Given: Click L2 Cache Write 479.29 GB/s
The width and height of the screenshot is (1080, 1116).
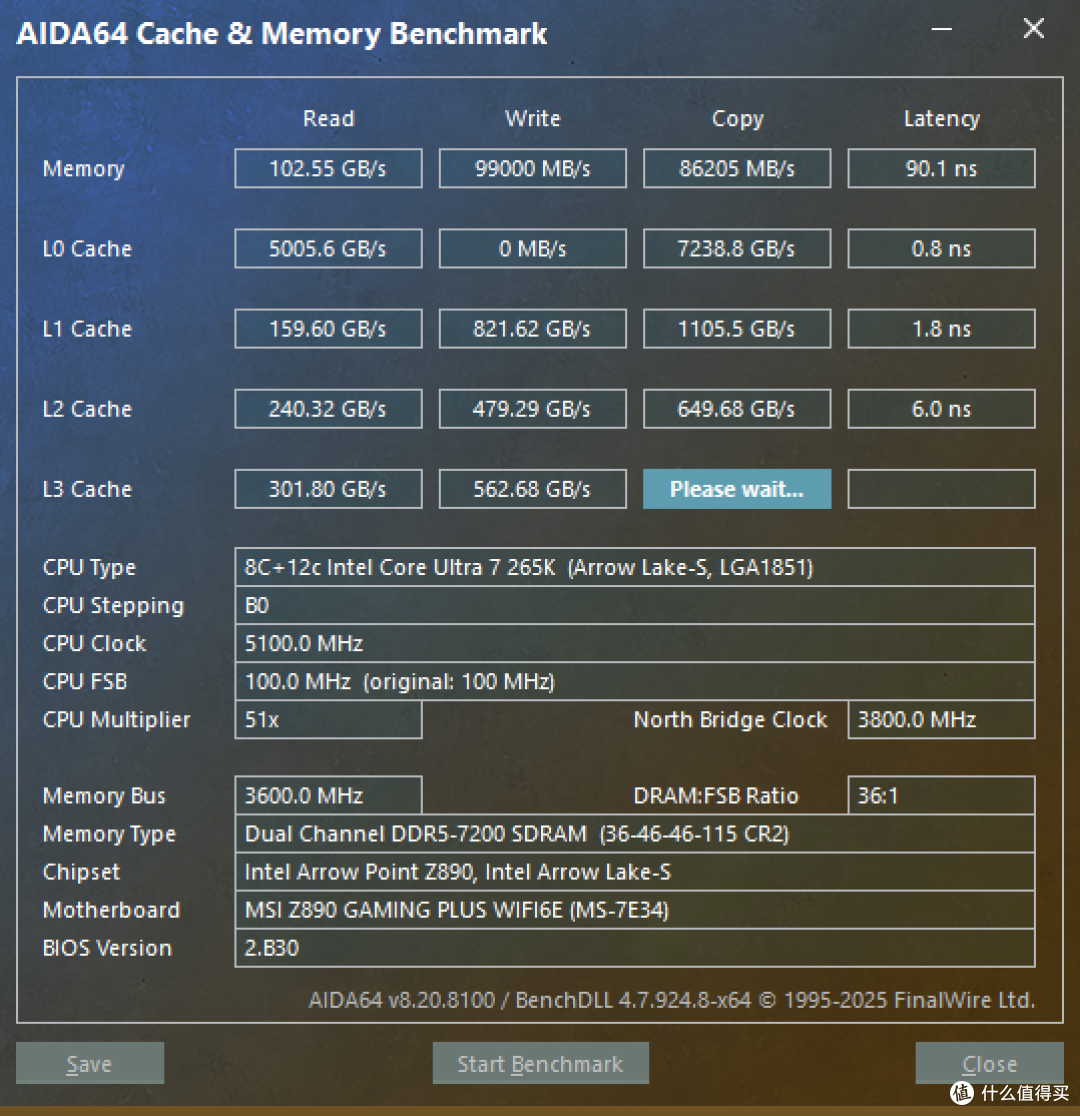Looking at the screenshot, I should 533,409.
